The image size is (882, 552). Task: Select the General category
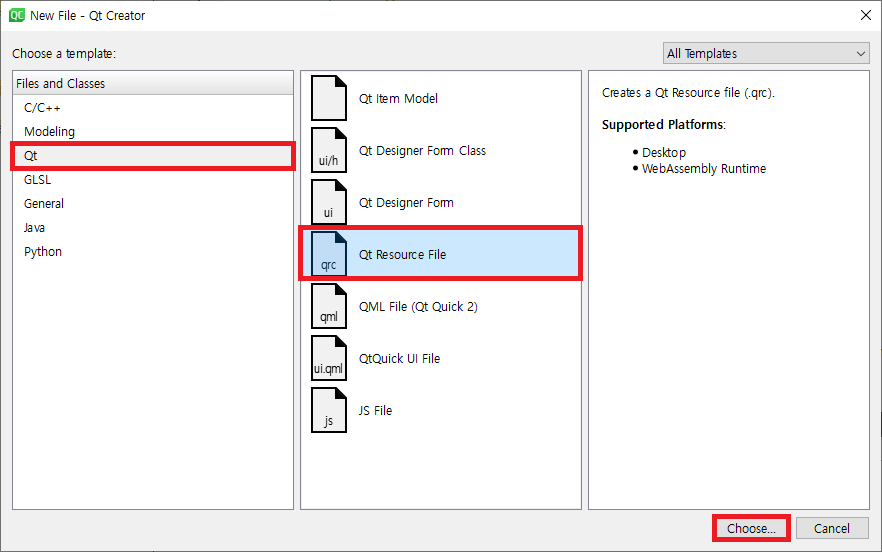coord(153,204)
